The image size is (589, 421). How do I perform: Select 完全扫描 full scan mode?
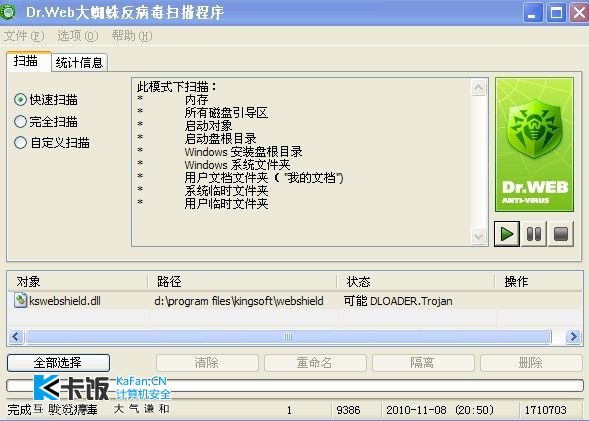(x=46, y=122)
